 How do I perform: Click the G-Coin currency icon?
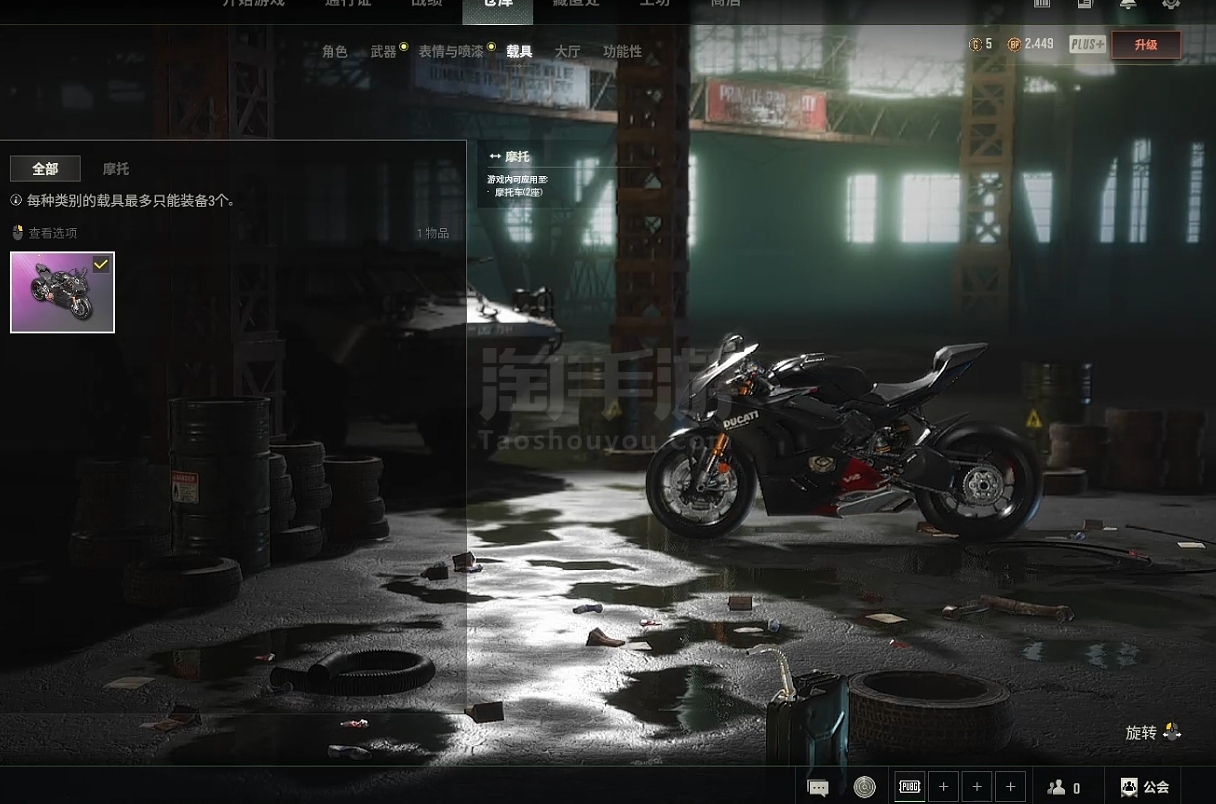pos(976,44)
